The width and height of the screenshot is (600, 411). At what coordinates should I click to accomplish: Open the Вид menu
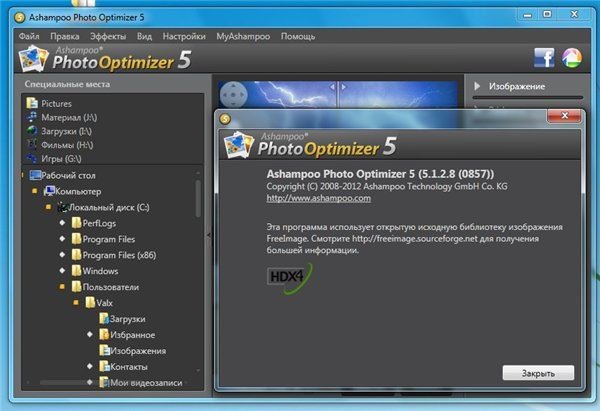click(x=144, y=36)
